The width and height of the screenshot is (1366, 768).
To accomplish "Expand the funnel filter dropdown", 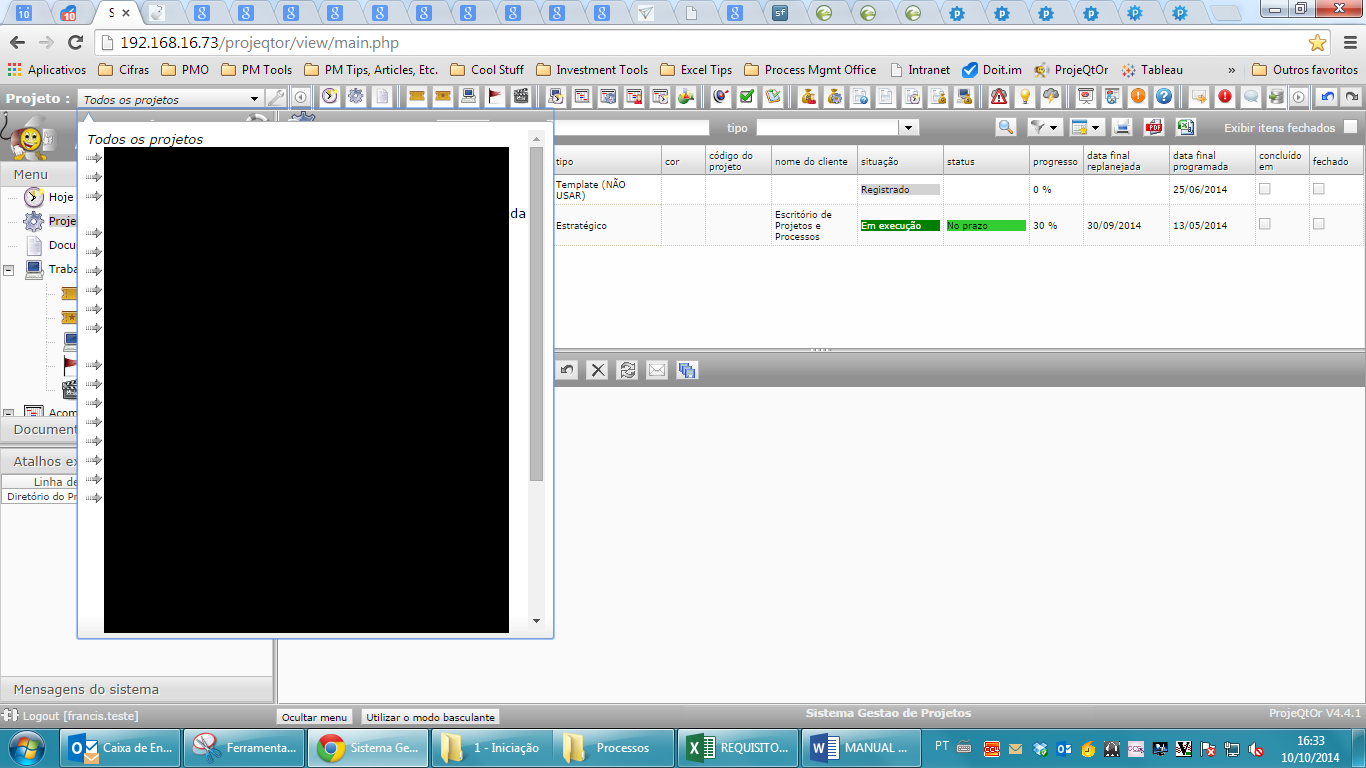I will pyautogui.click(x=1044, y=127).
